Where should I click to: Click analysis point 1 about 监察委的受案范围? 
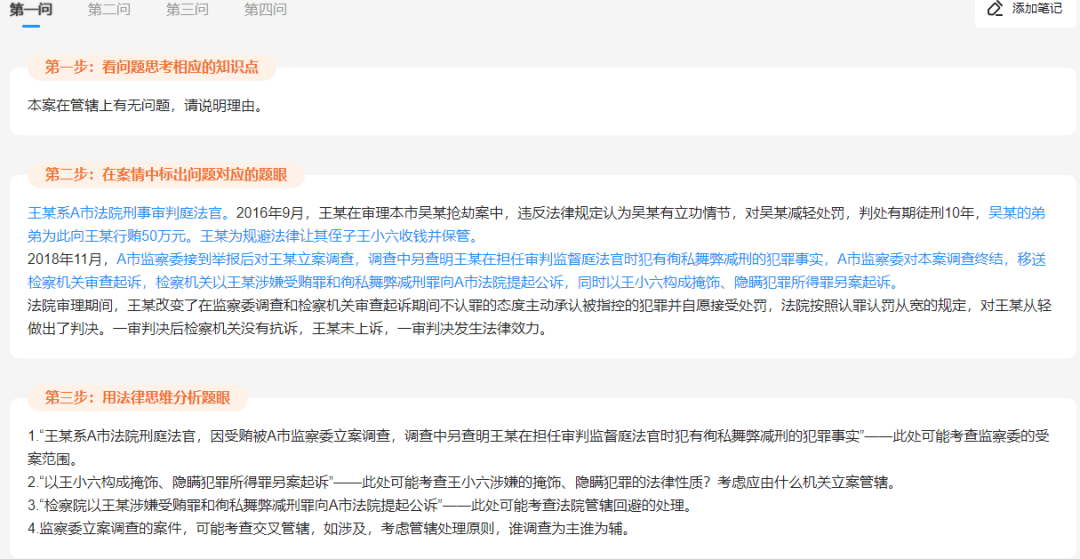pos(539,447)
